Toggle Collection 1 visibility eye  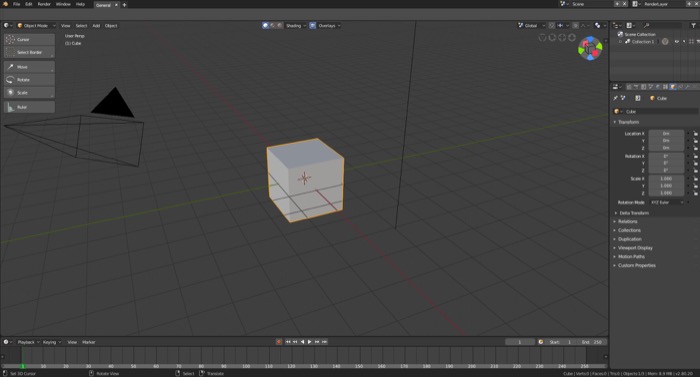[x=677, y=42]
